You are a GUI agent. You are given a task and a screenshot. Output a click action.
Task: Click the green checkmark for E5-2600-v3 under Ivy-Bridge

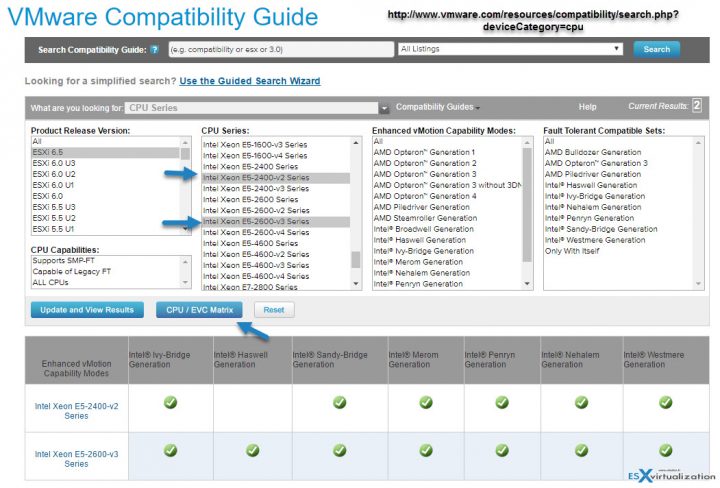170,450
